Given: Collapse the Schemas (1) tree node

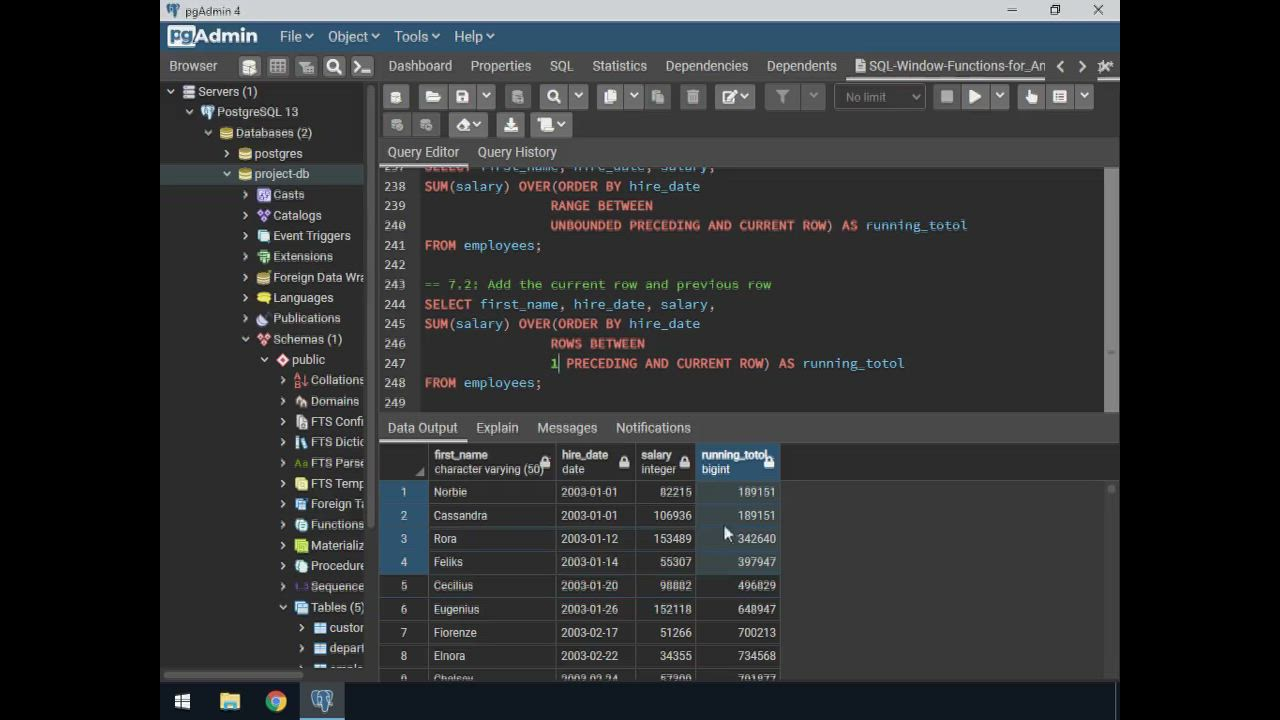Looking at the screenshot, I should point(246,339).
